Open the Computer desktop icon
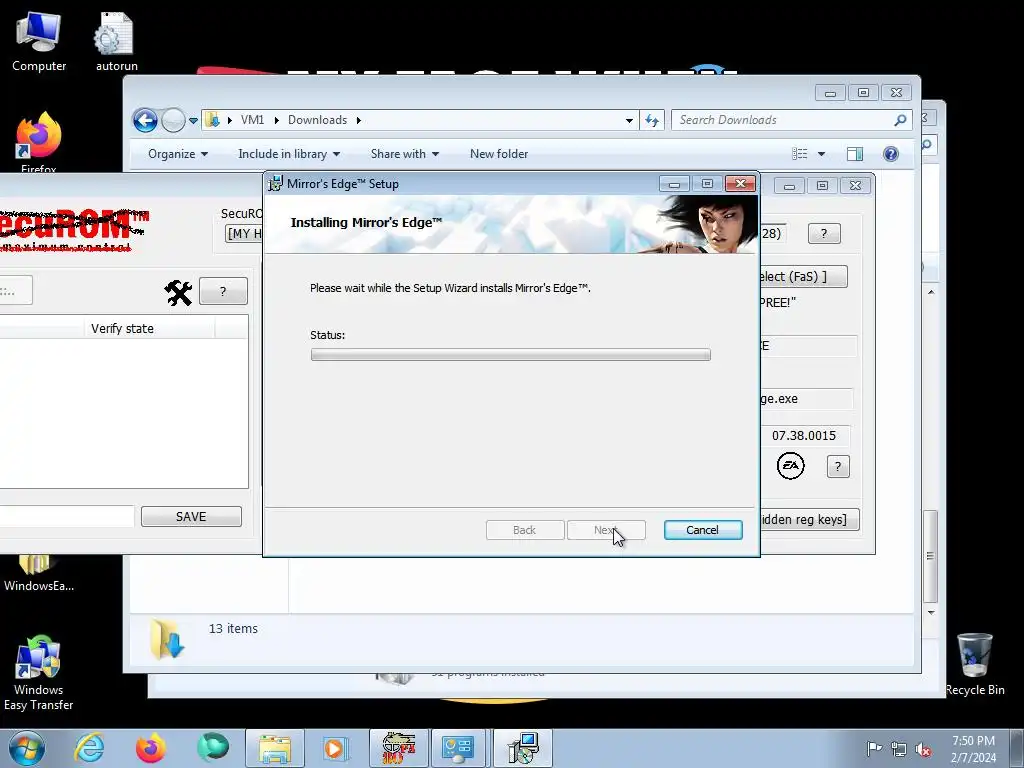Screen dimensions: 1024x768 39,42
